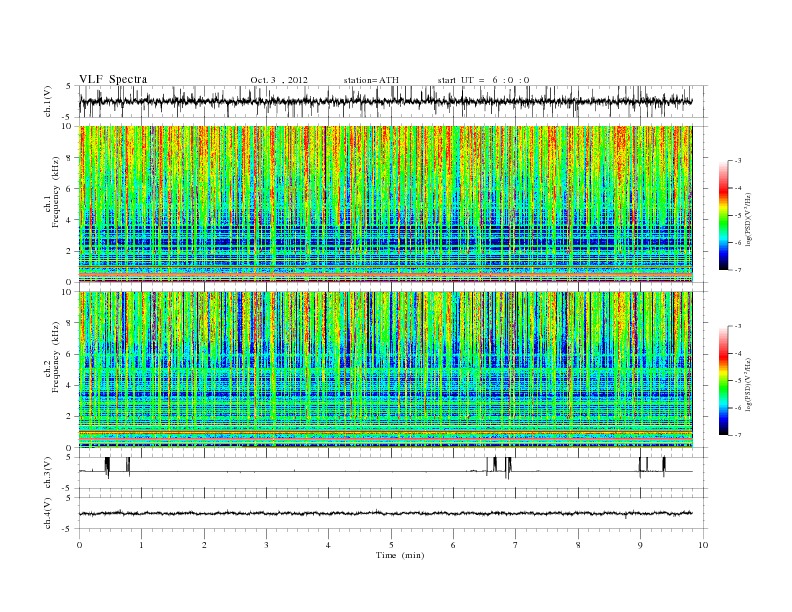Click the '-7' tick on ch.2 colorbar
The height and width of the screenshot is (612, 792).
pos(737,435)
